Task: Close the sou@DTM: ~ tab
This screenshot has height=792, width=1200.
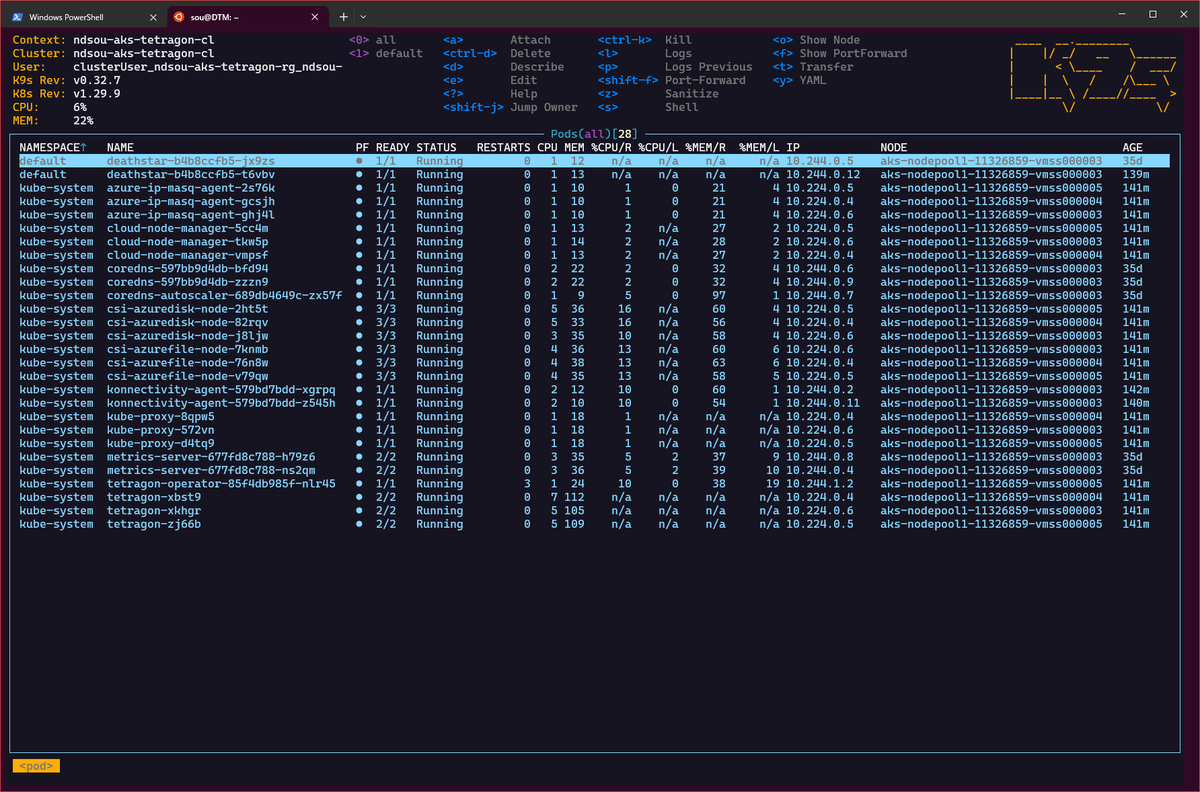Action: [x=314, y=17]
